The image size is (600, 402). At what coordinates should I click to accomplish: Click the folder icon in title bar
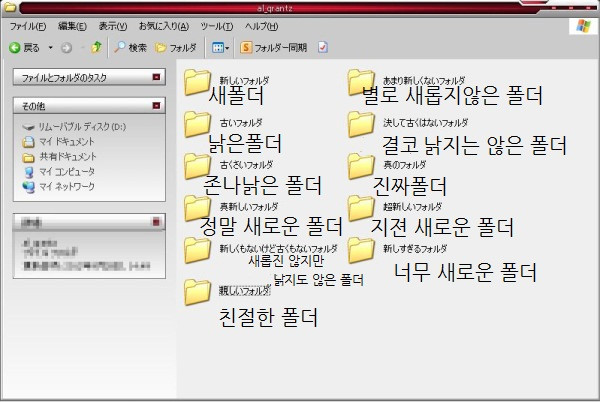tap(10, 7)
